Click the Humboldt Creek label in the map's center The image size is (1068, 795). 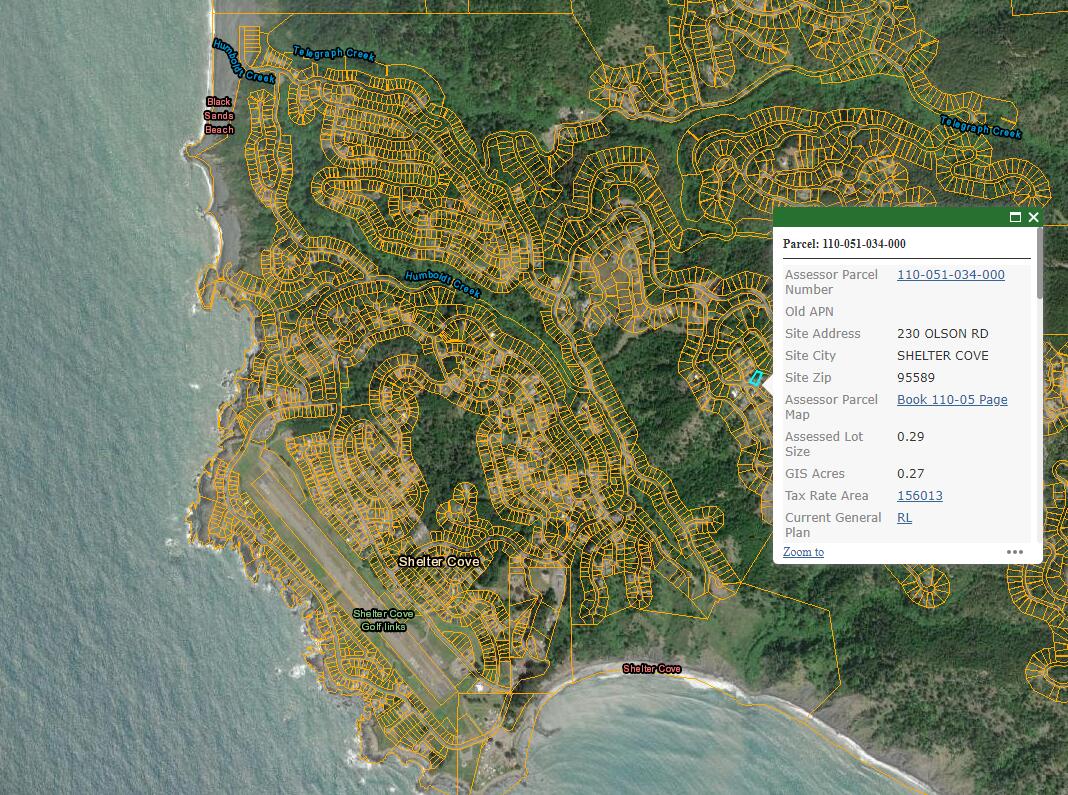tap(443, 284)
